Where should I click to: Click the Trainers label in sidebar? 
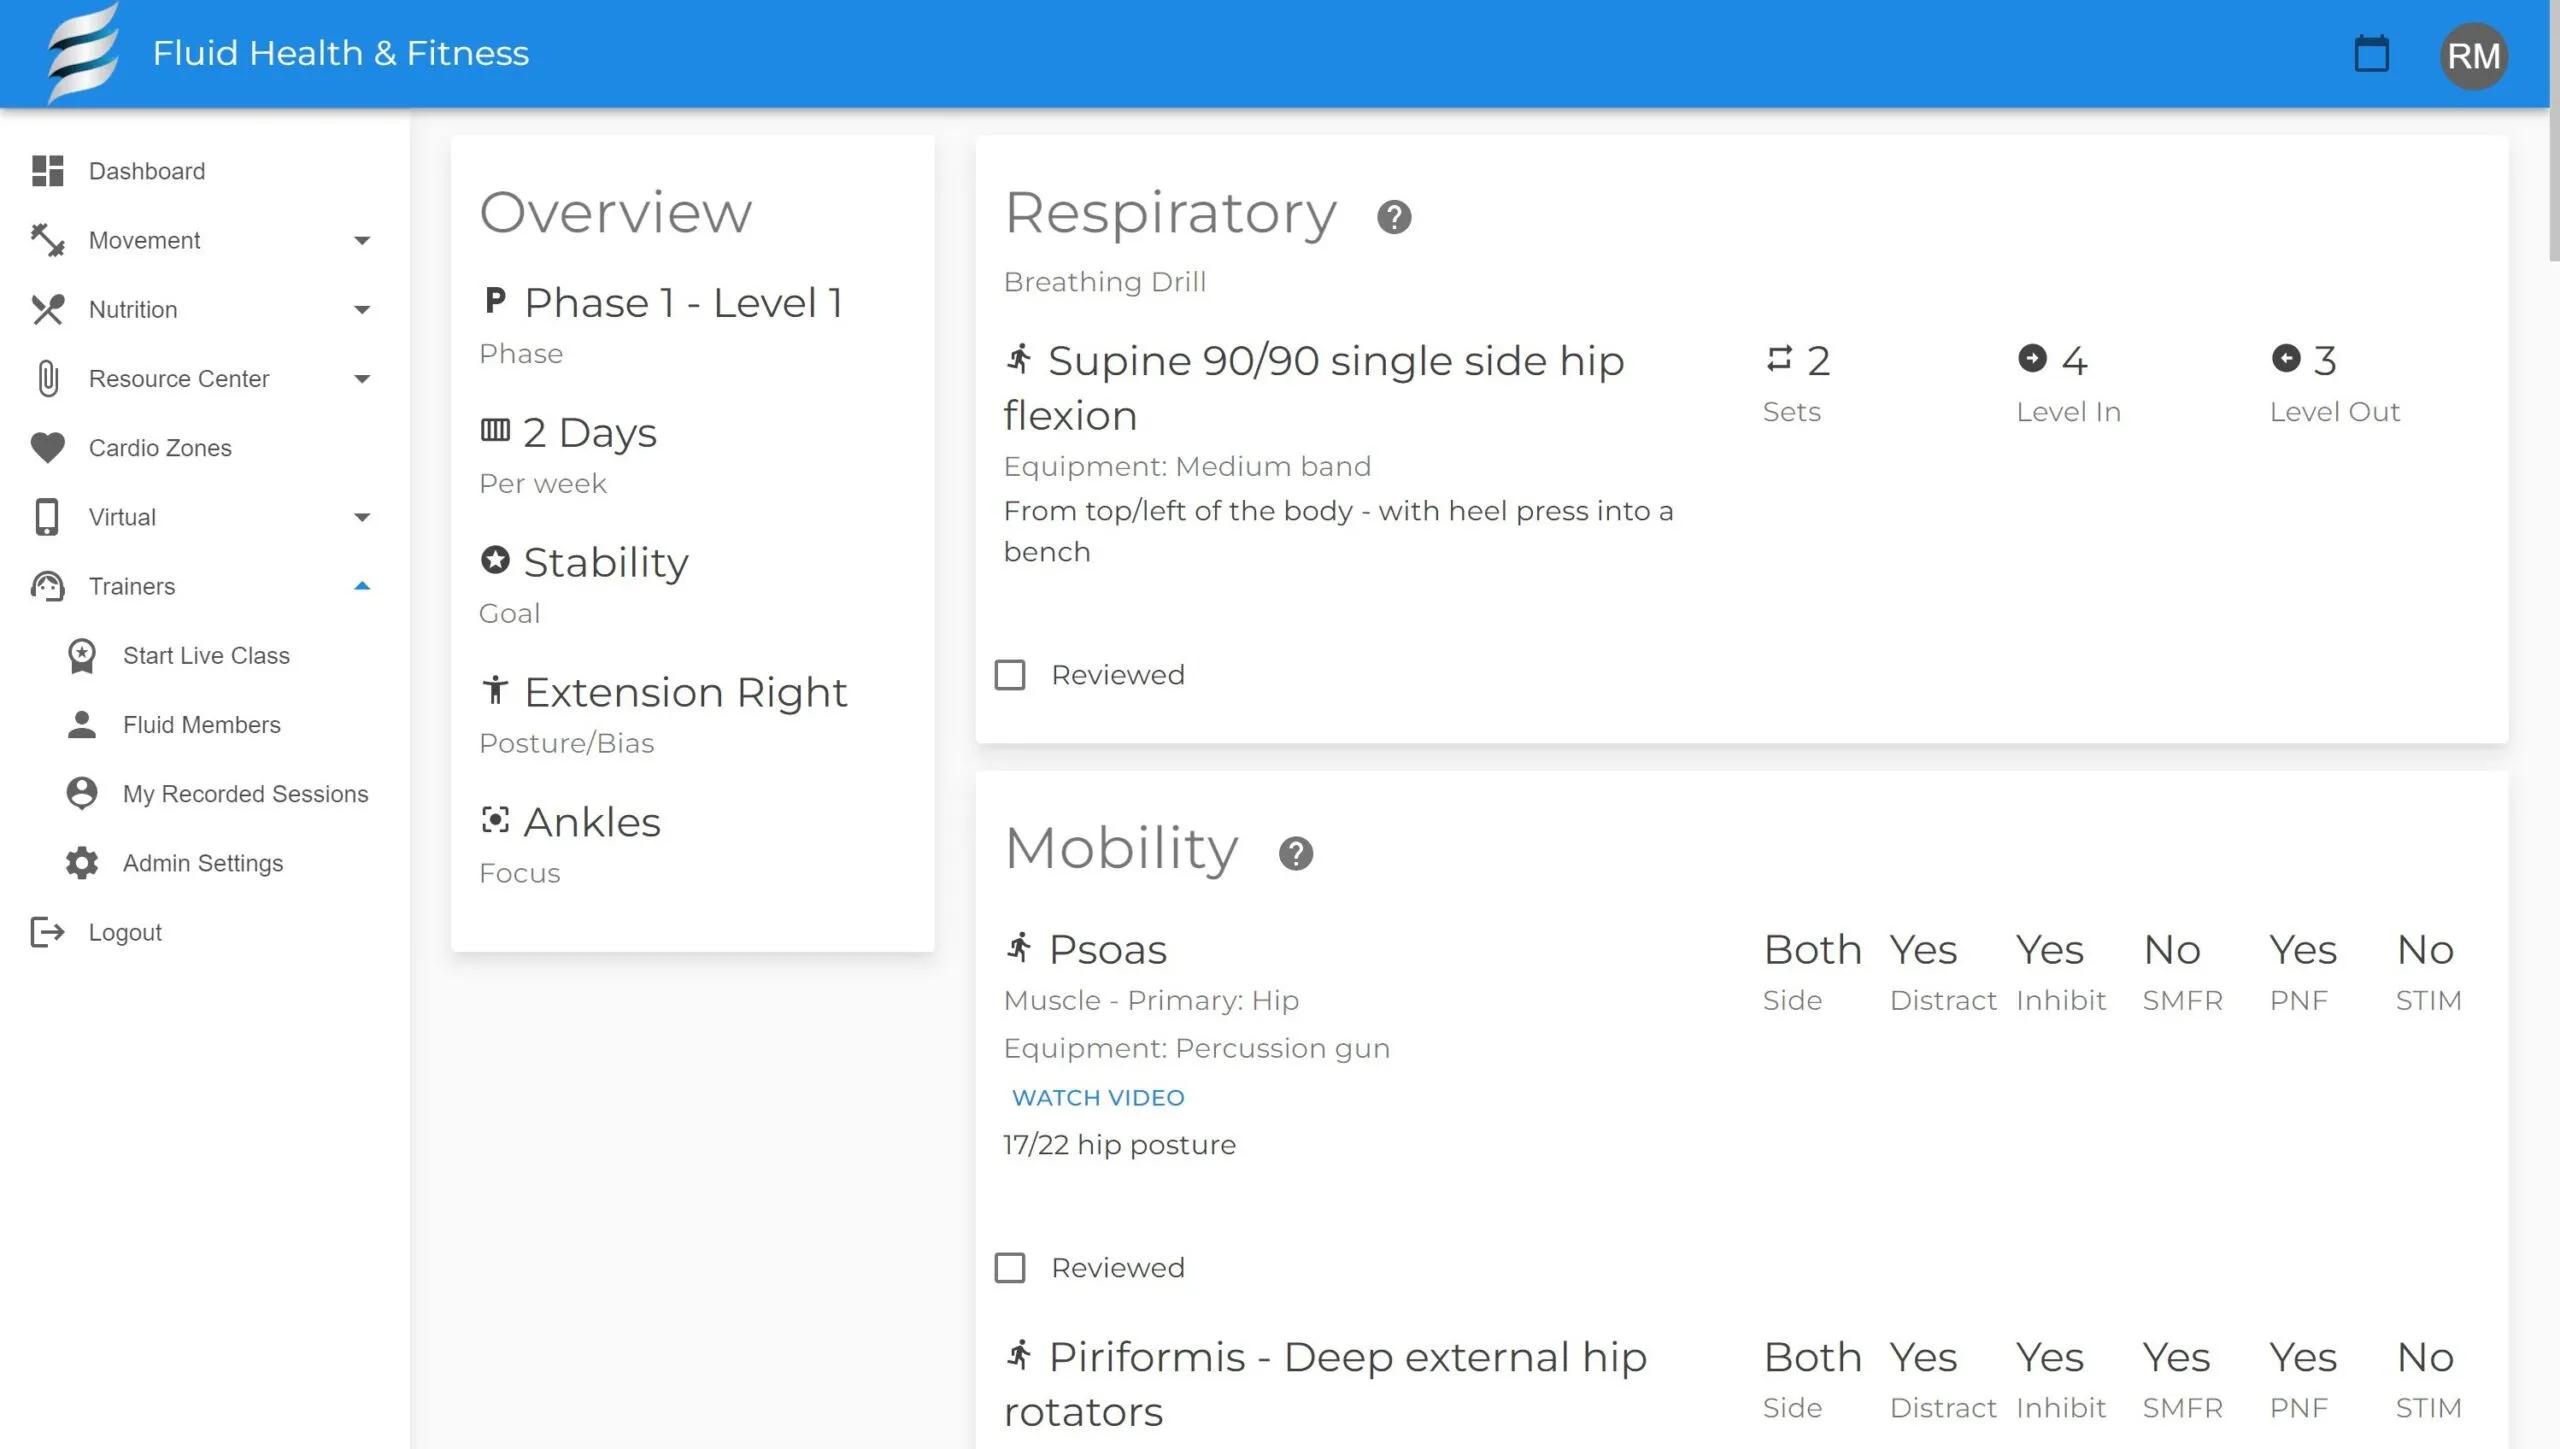tap(131, 586)
